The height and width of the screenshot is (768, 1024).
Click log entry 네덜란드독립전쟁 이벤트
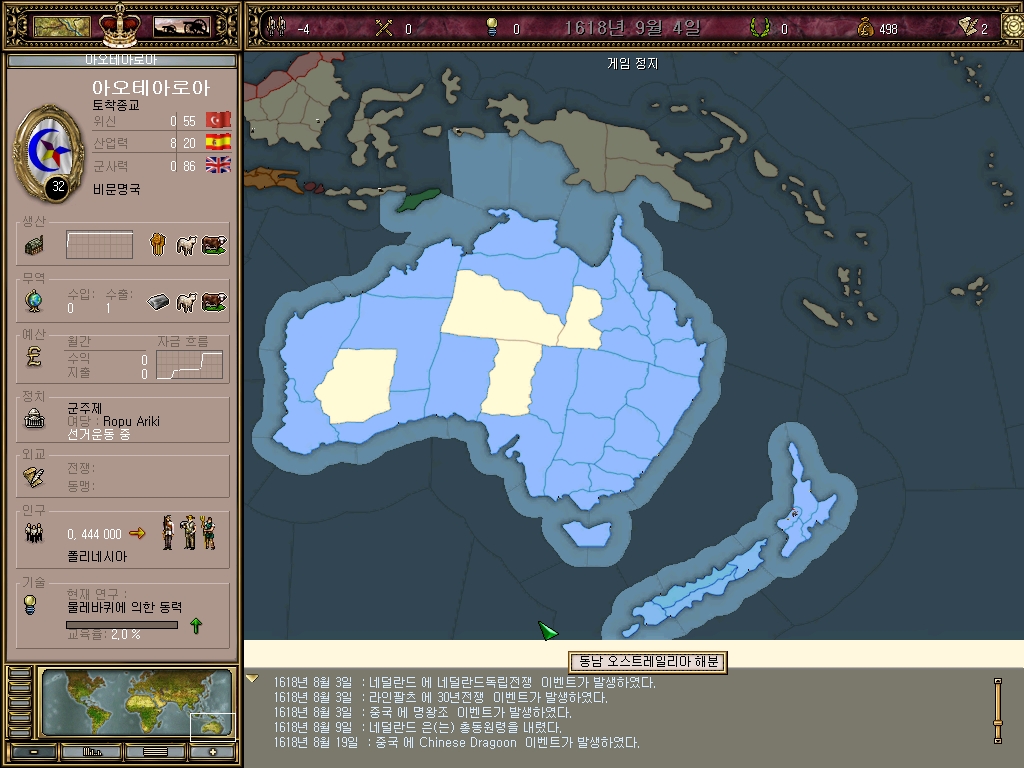pyautogui.click(x=464, y=682)
